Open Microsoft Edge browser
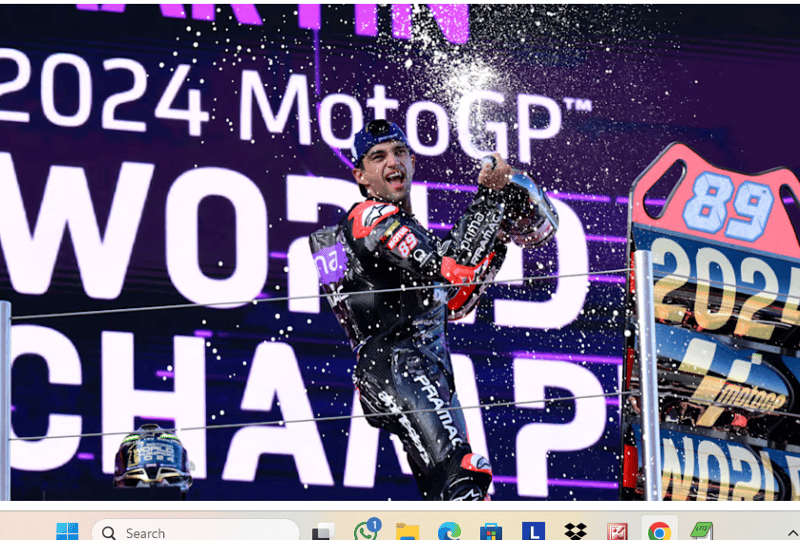The height and width of the screenshot is (540, 800). click(x=449, y=532)
